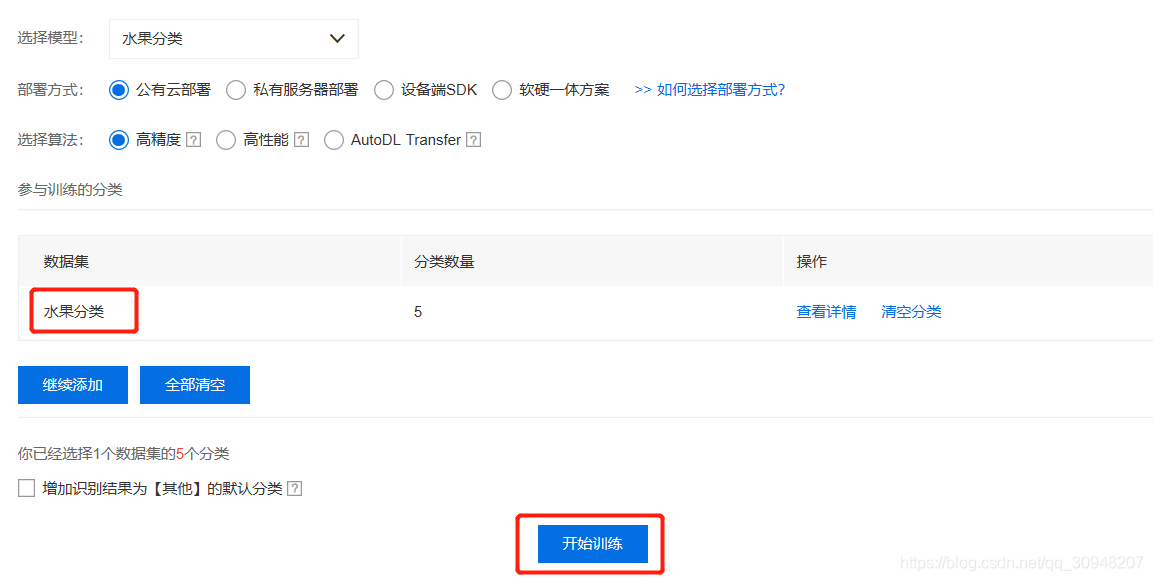Choose the 高性能 algorithm
Screen dimensions: 1153x581
click(x=226, y=139)
